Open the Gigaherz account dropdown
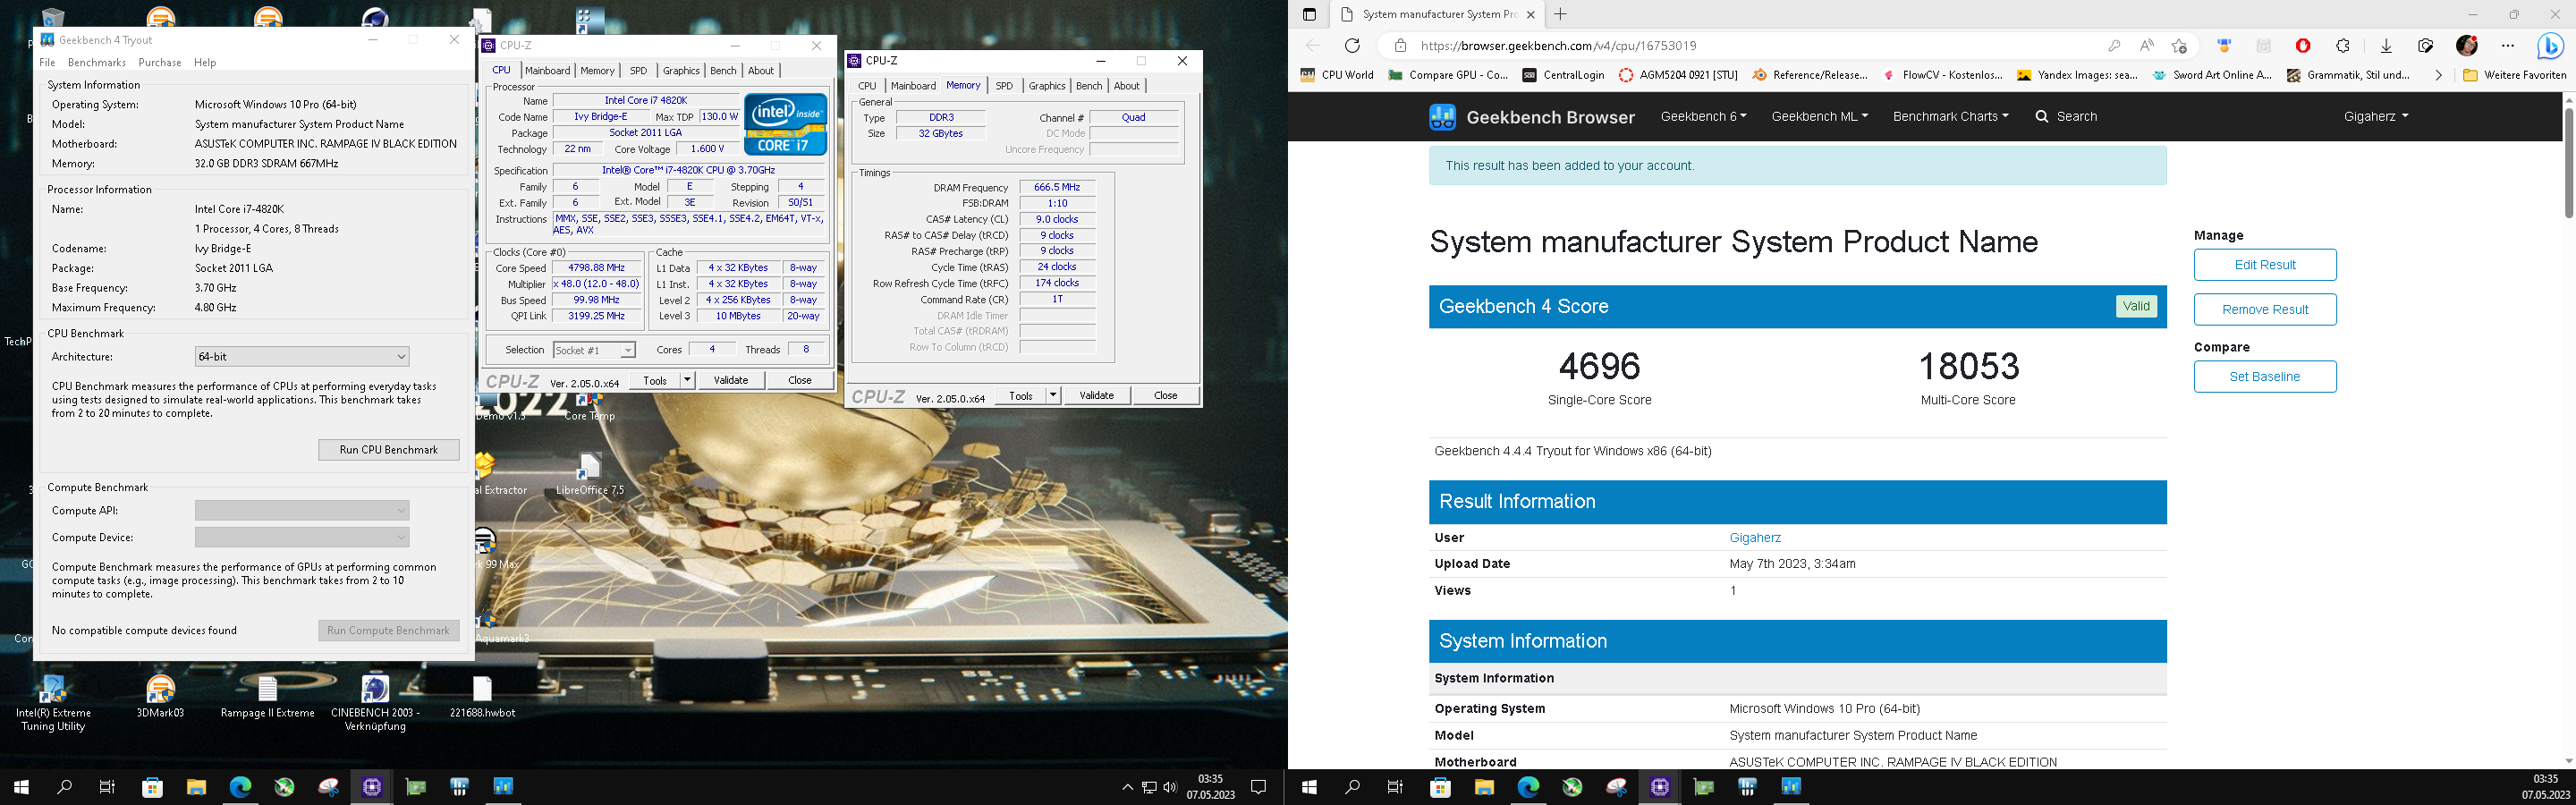Image resolution: width=2576 pixels, height=805 pixels. [2375, 116]
